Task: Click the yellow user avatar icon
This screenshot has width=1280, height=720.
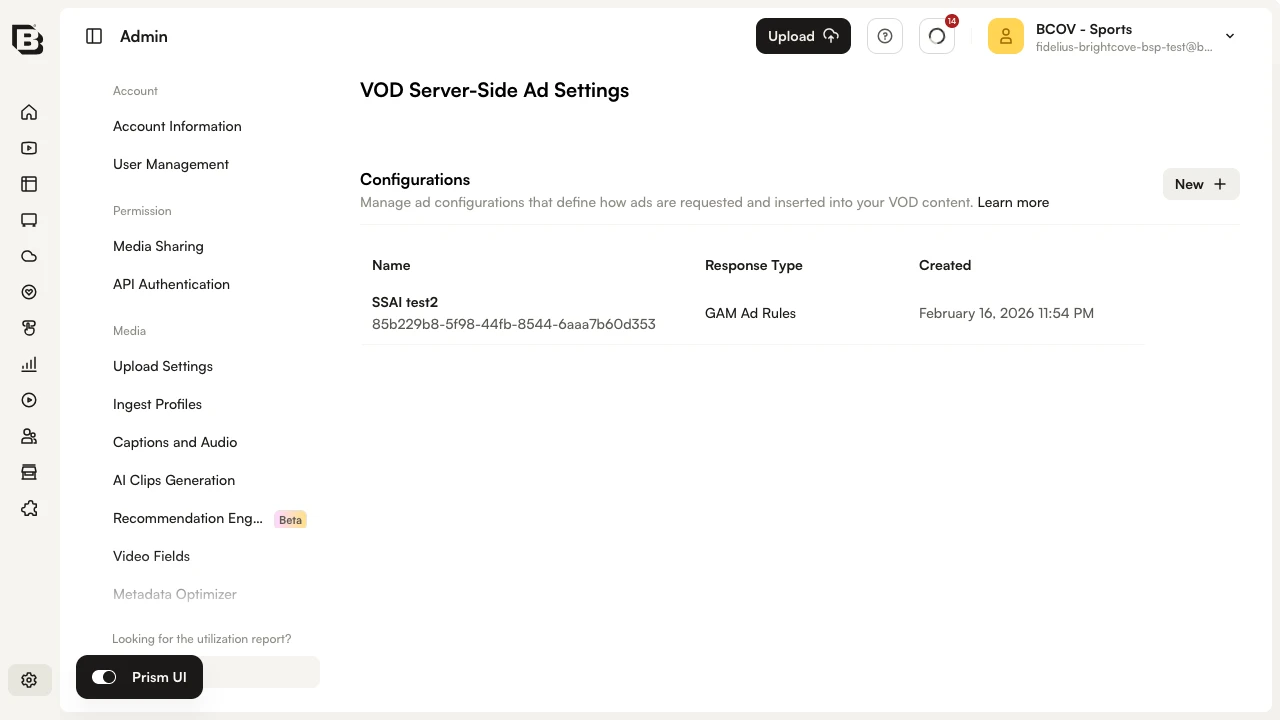Action: [x=1006, y=36]
